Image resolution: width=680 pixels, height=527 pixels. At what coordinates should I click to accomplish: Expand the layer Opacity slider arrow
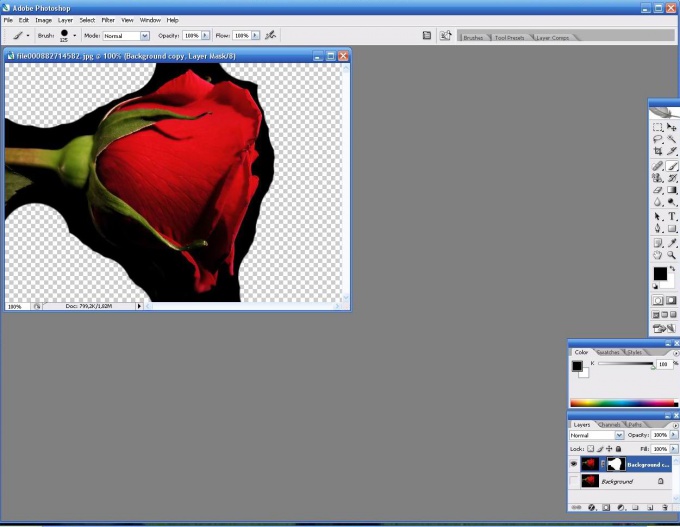pyautogui.click(x=673, y=436)
